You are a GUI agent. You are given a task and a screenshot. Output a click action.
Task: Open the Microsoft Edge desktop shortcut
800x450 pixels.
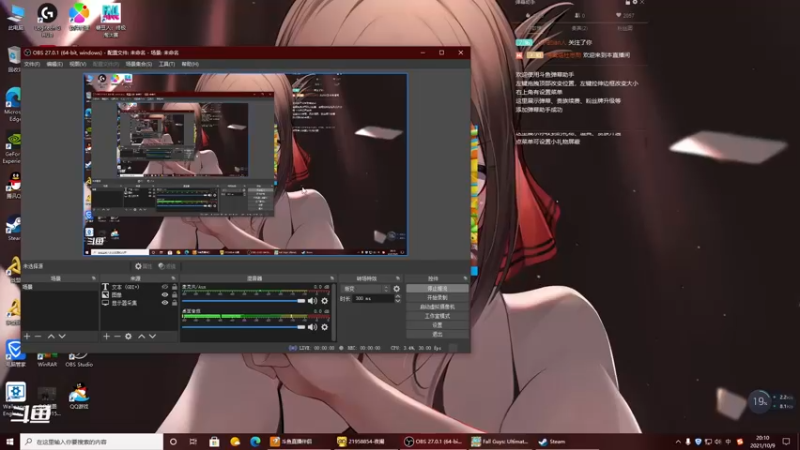[x=12, y=105]
